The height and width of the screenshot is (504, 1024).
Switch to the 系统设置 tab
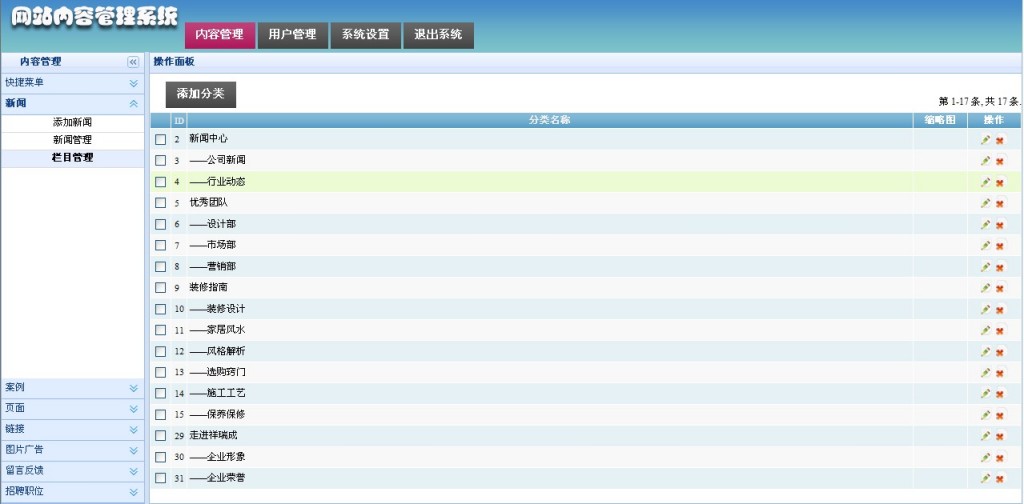366,35
